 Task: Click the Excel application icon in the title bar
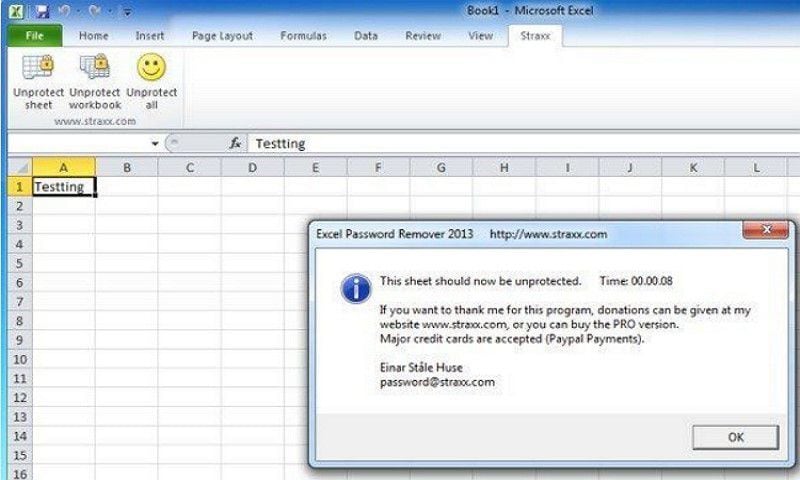coord(16,11)
